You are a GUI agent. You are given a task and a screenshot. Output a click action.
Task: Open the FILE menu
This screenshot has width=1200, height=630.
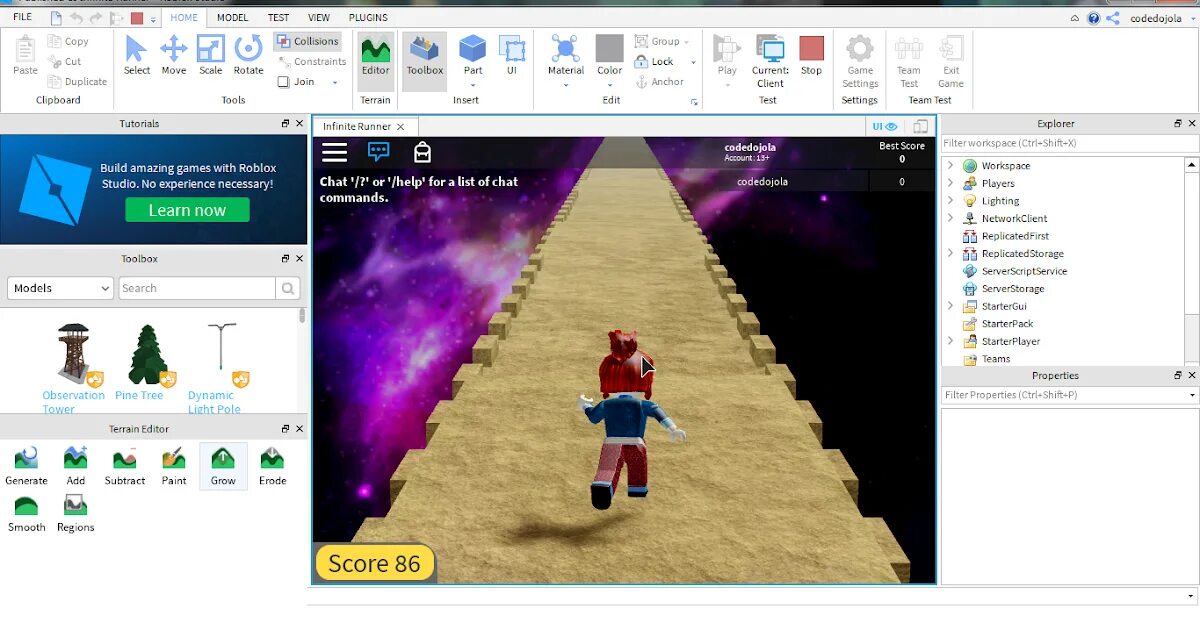click(22, 17)
